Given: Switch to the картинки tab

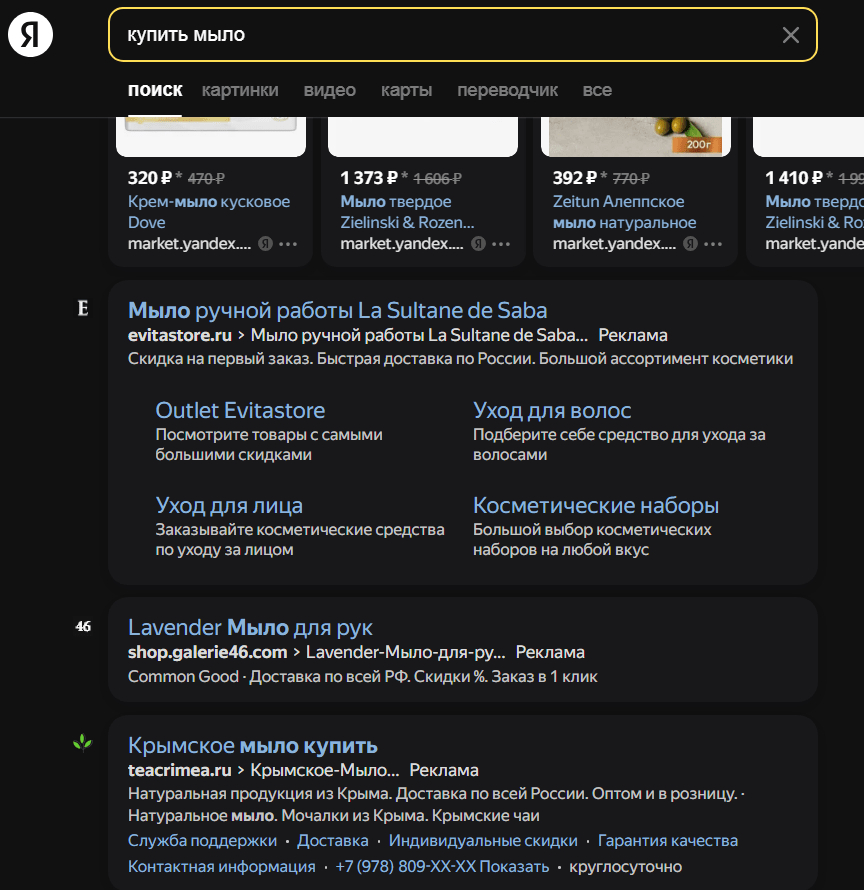Looking at the screenshot, I should pos(240,90).
